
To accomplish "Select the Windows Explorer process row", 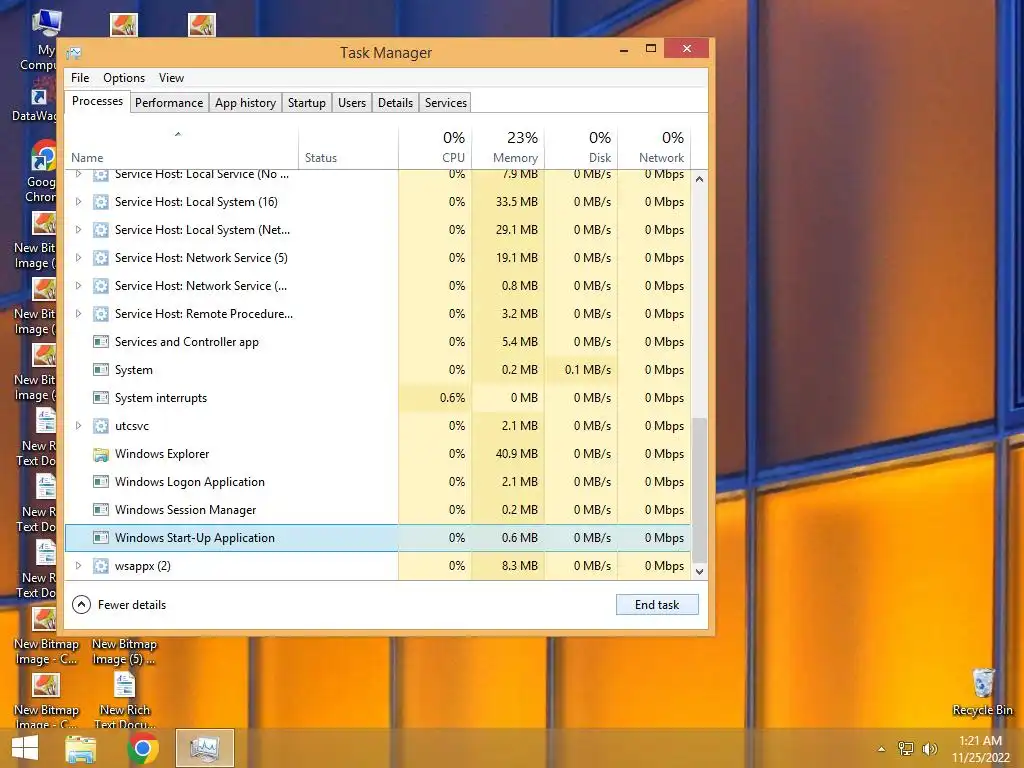I will click(378, 454).
